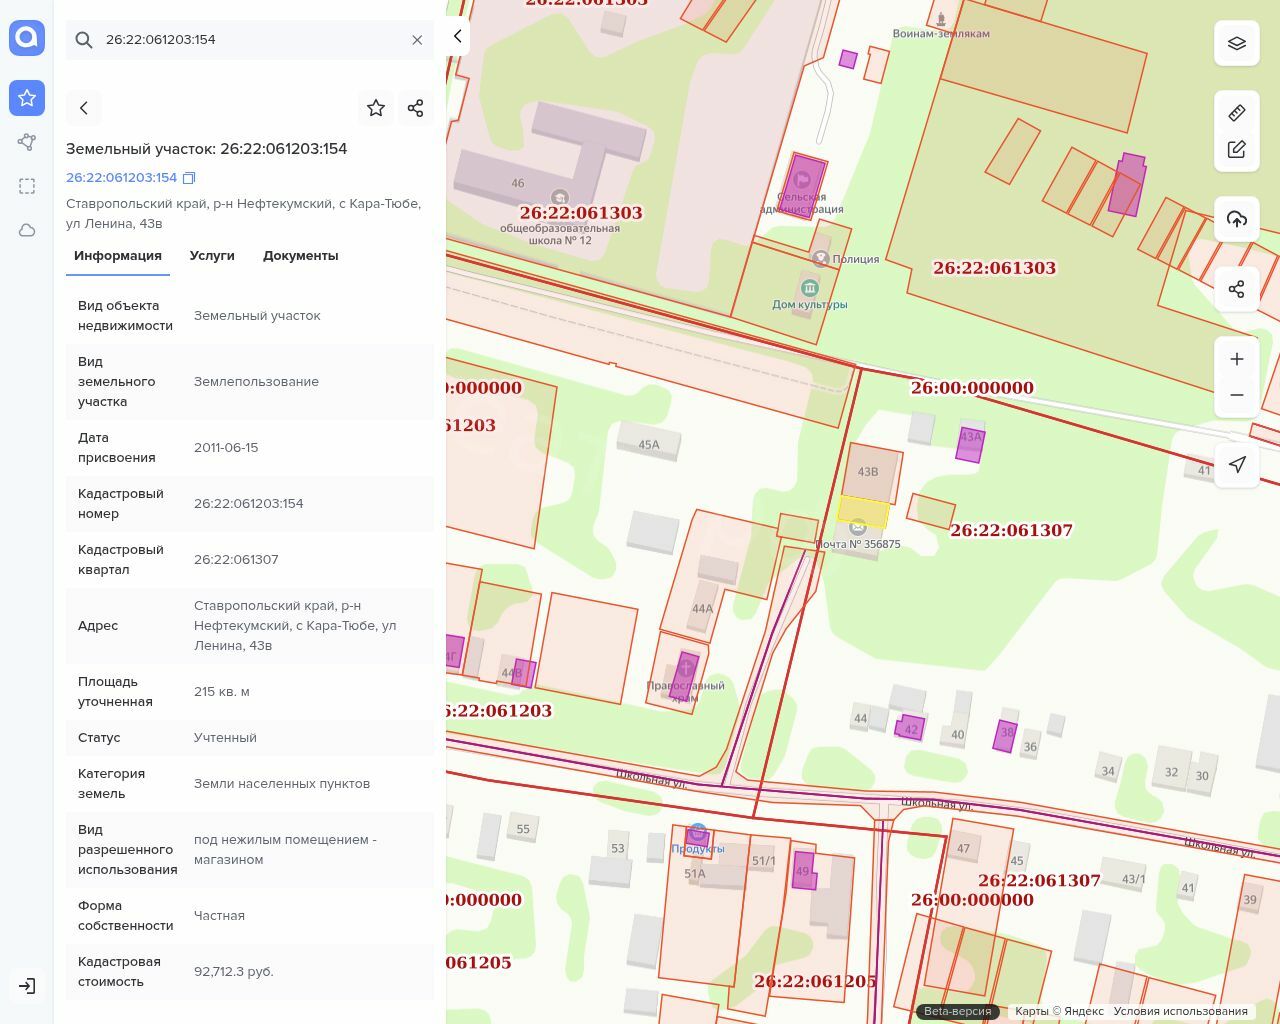Zoom out on the map
The width and height of the screenshot is (1280, 1024).
1237,395
